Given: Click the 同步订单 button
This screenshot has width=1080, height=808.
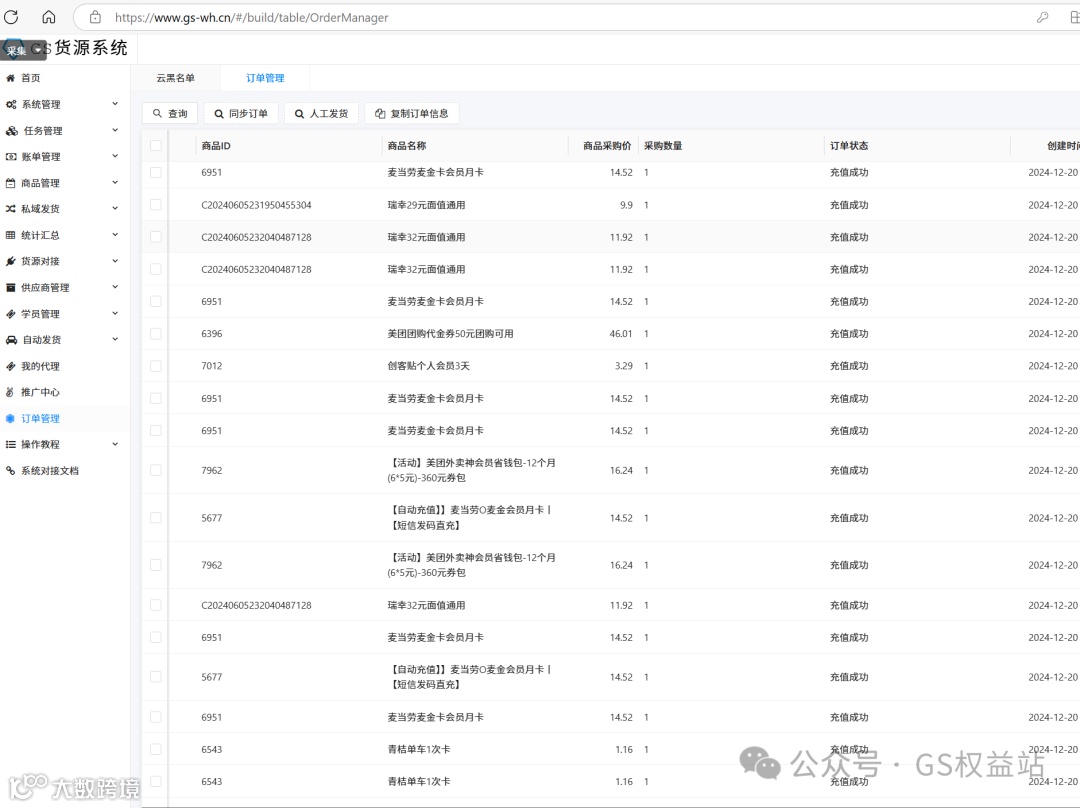Looking at the screenshot, I should pos(241,114).
